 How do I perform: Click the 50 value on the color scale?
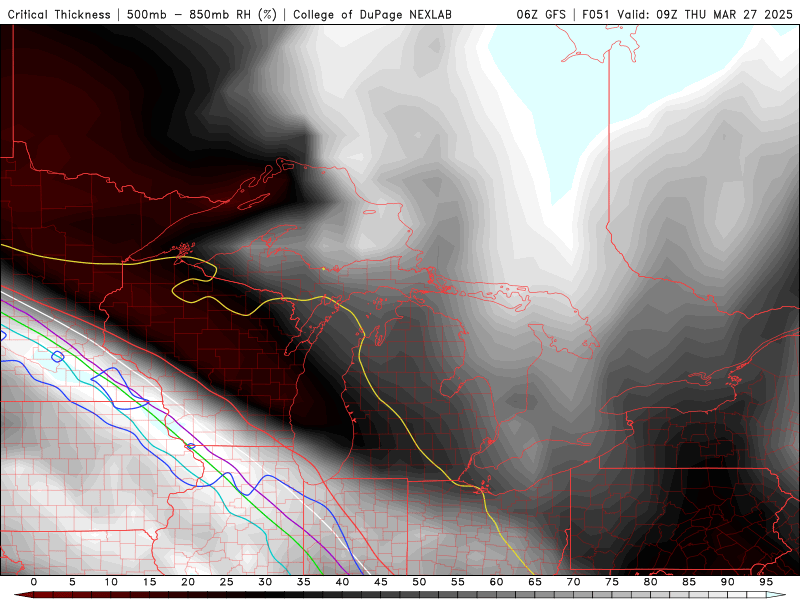tap(419, 582)
